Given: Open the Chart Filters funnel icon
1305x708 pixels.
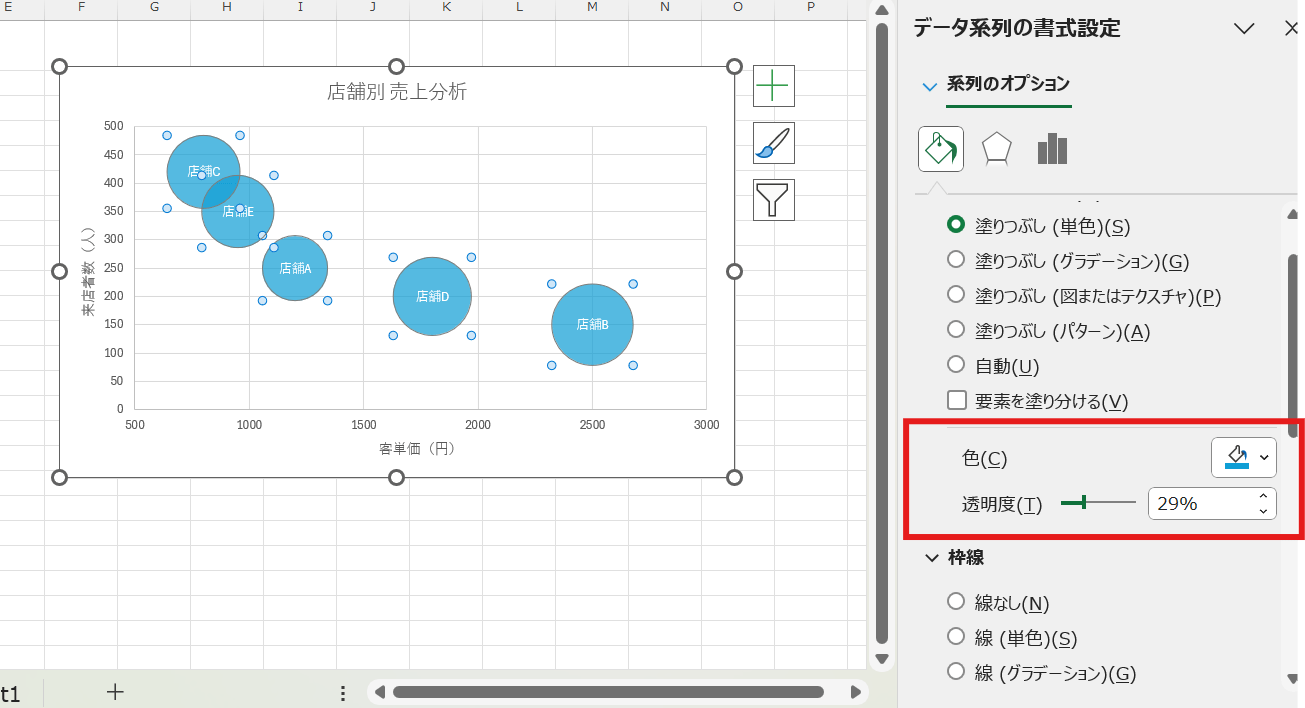Looking at the screenshot, I should (771, 199).
